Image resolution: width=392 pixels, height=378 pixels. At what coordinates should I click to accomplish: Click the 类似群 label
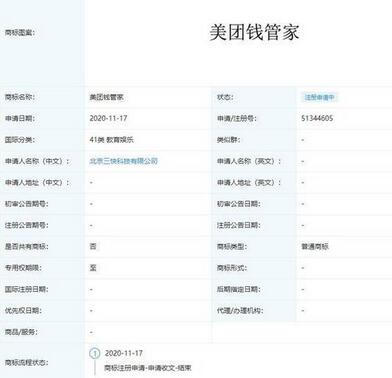229,140
